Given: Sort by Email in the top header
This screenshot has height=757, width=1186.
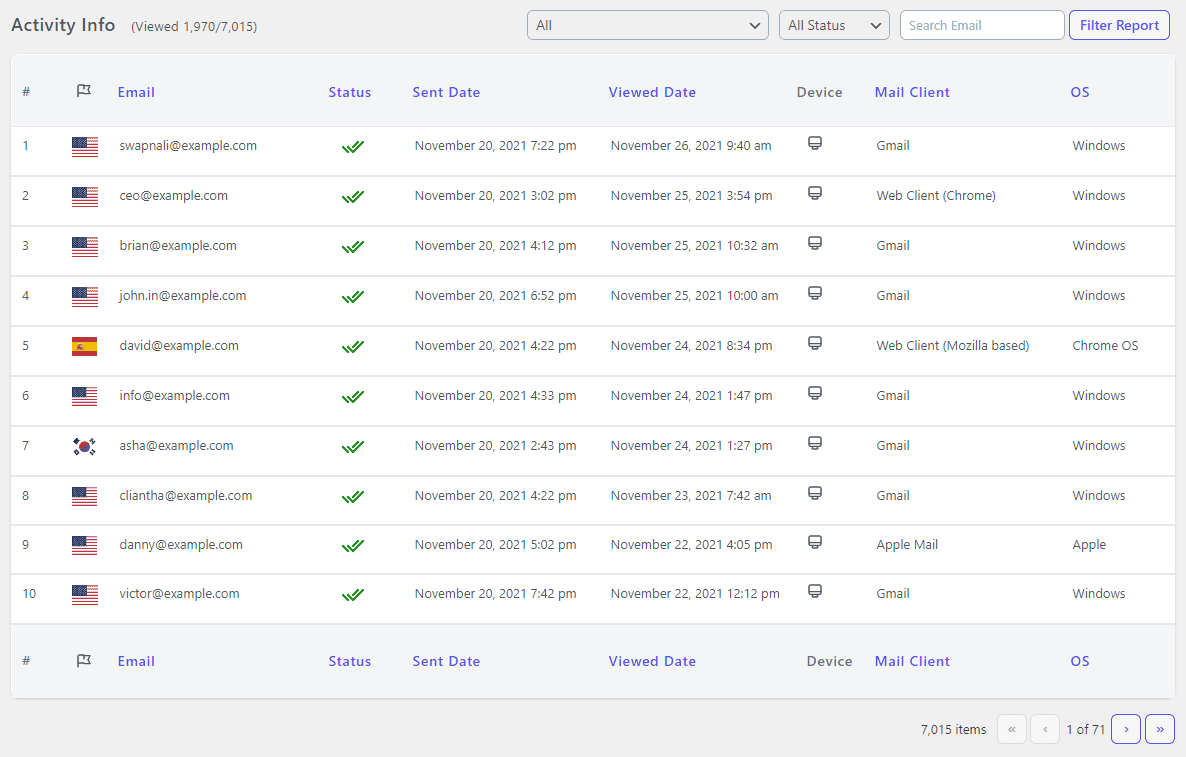Looking at the screenshot, I should 136,92.
